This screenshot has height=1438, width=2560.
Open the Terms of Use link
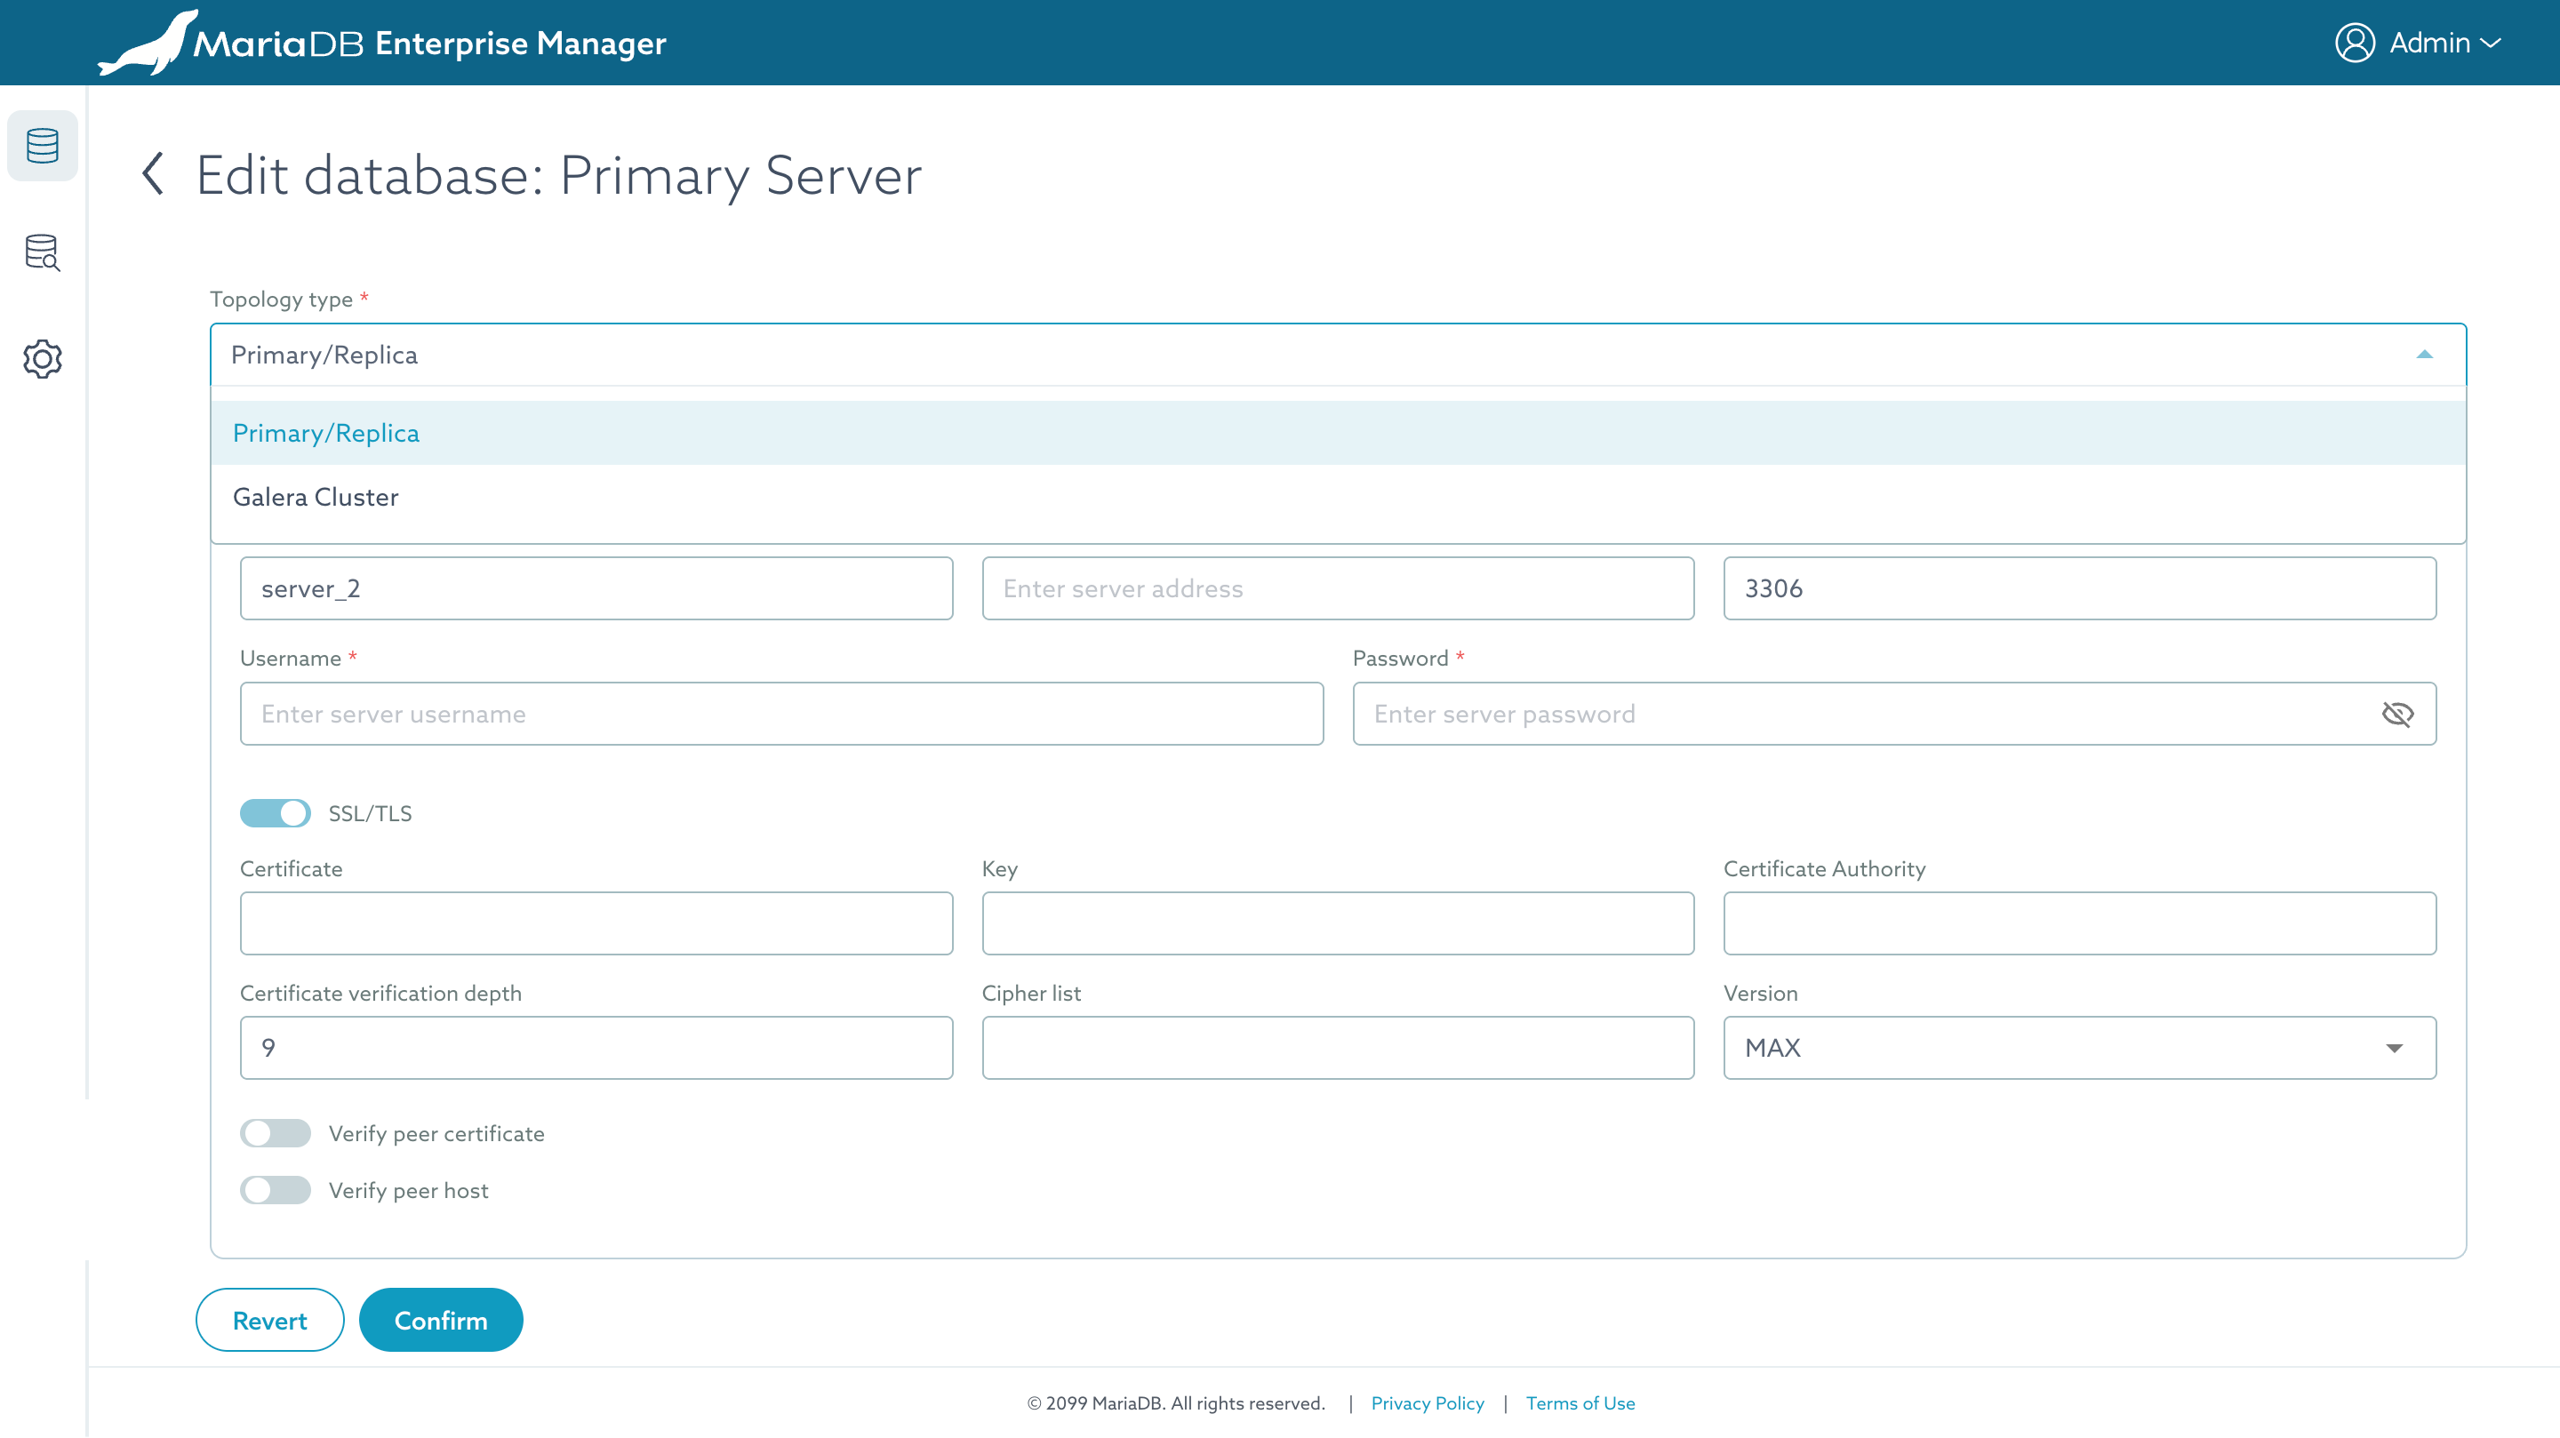pyautogui.click(x=1580, y=1403)
